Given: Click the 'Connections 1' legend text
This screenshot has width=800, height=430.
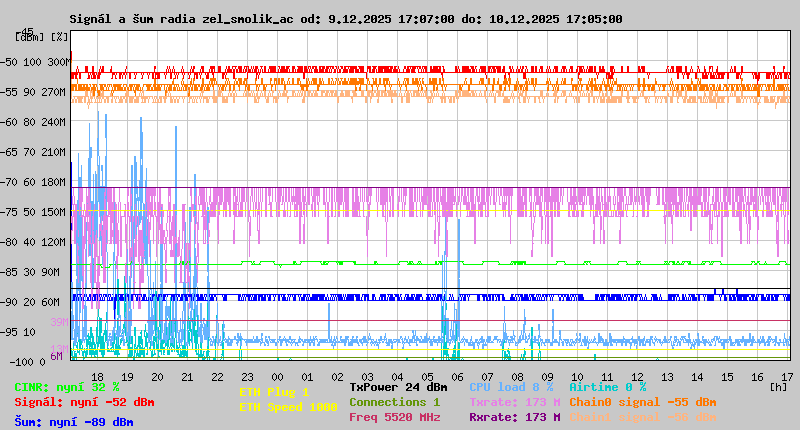Looking at the screenshot, I should point(394,402).
